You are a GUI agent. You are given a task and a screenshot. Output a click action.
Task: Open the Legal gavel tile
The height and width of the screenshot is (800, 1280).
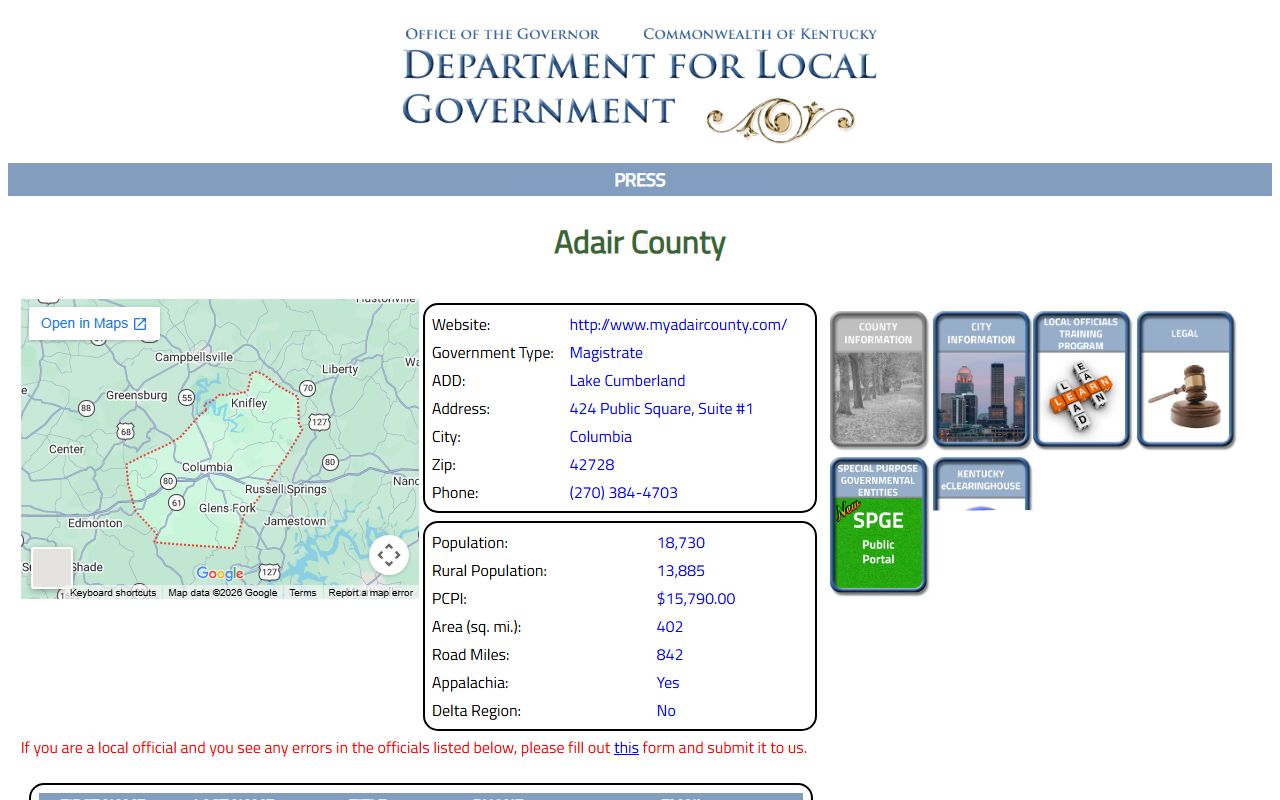(1185, 379)
